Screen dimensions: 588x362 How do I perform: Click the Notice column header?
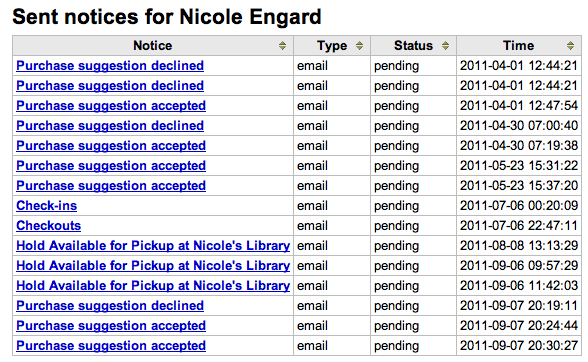tap(153, 46)
